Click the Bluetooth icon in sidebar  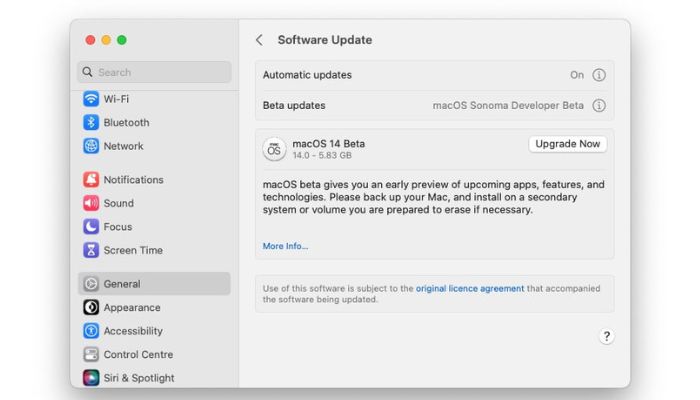click(91, 122)
